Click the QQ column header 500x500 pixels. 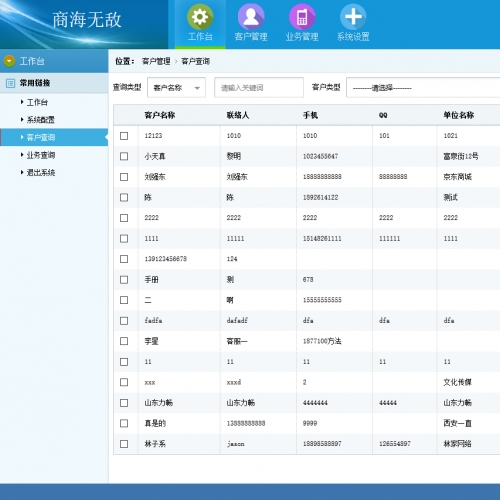(x=383, y=115)
